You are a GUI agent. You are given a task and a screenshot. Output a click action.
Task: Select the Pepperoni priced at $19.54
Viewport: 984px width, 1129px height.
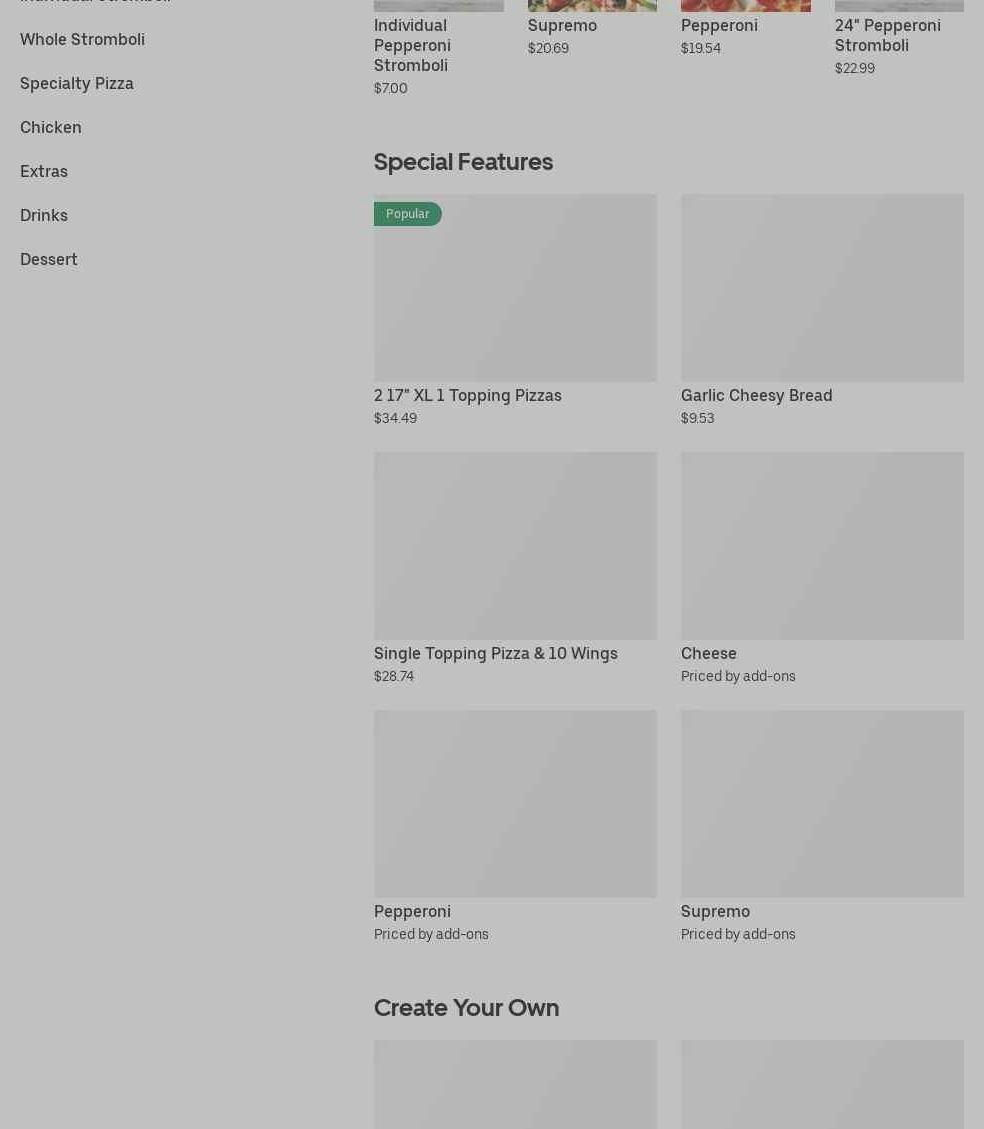coord(719,25)
